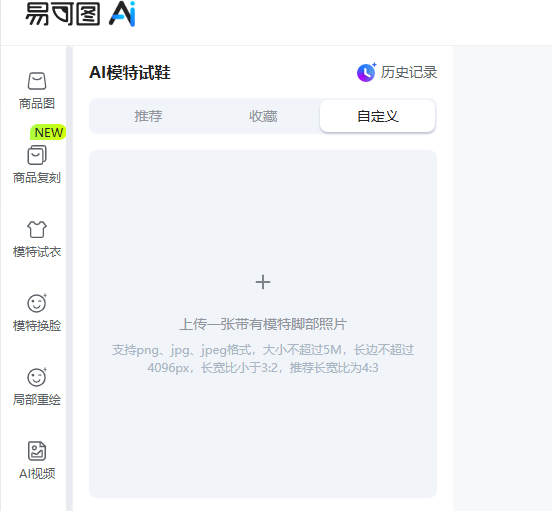This screenshot has height=511, width=552.
Task: Select the 自定义 tab
Action: click(378, 116)
